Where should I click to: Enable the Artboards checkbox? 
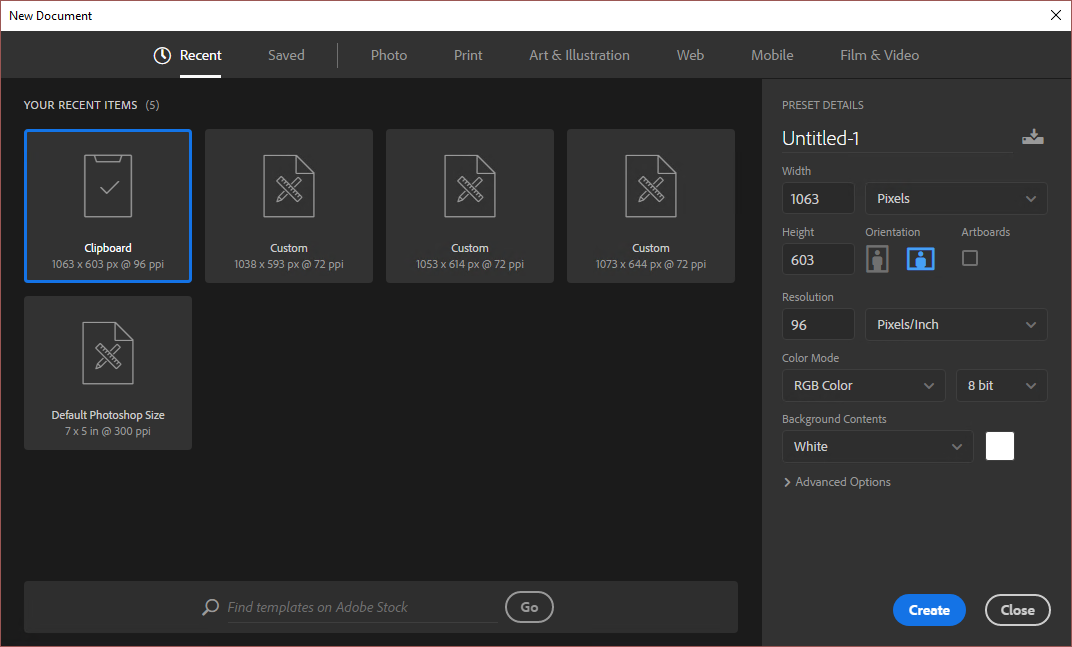[x=969, y=258]
